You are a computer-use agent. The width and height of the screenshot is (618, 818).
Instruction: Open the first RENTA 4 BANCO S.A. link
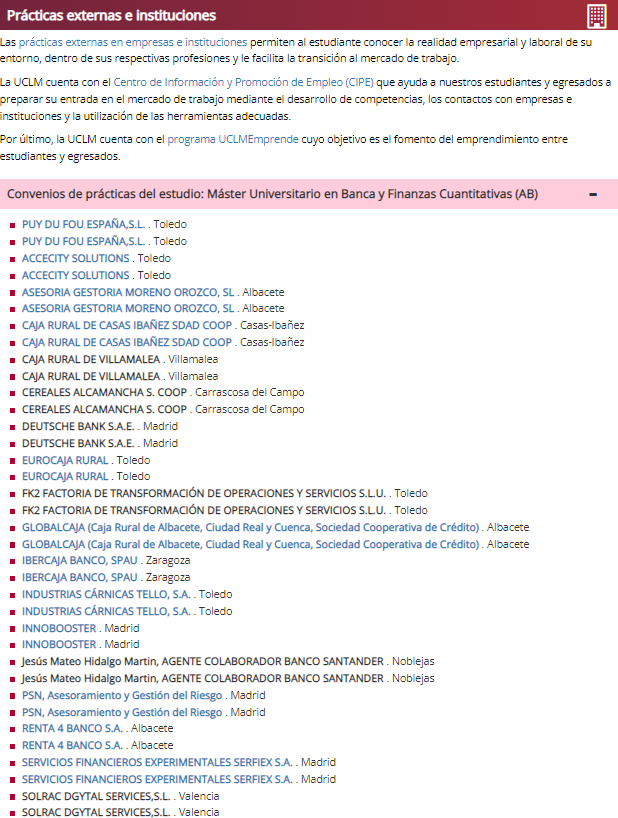[x=72, y=728]
